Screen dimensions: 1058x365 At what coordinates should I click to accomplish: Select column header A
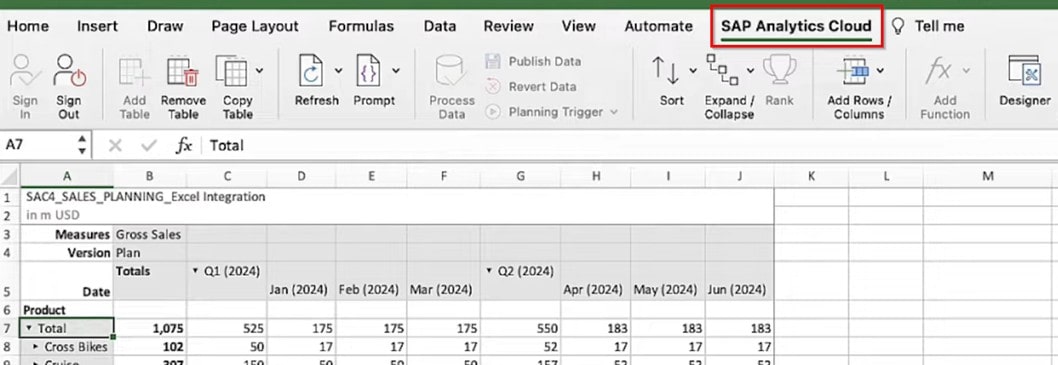[x=67, y=176]
